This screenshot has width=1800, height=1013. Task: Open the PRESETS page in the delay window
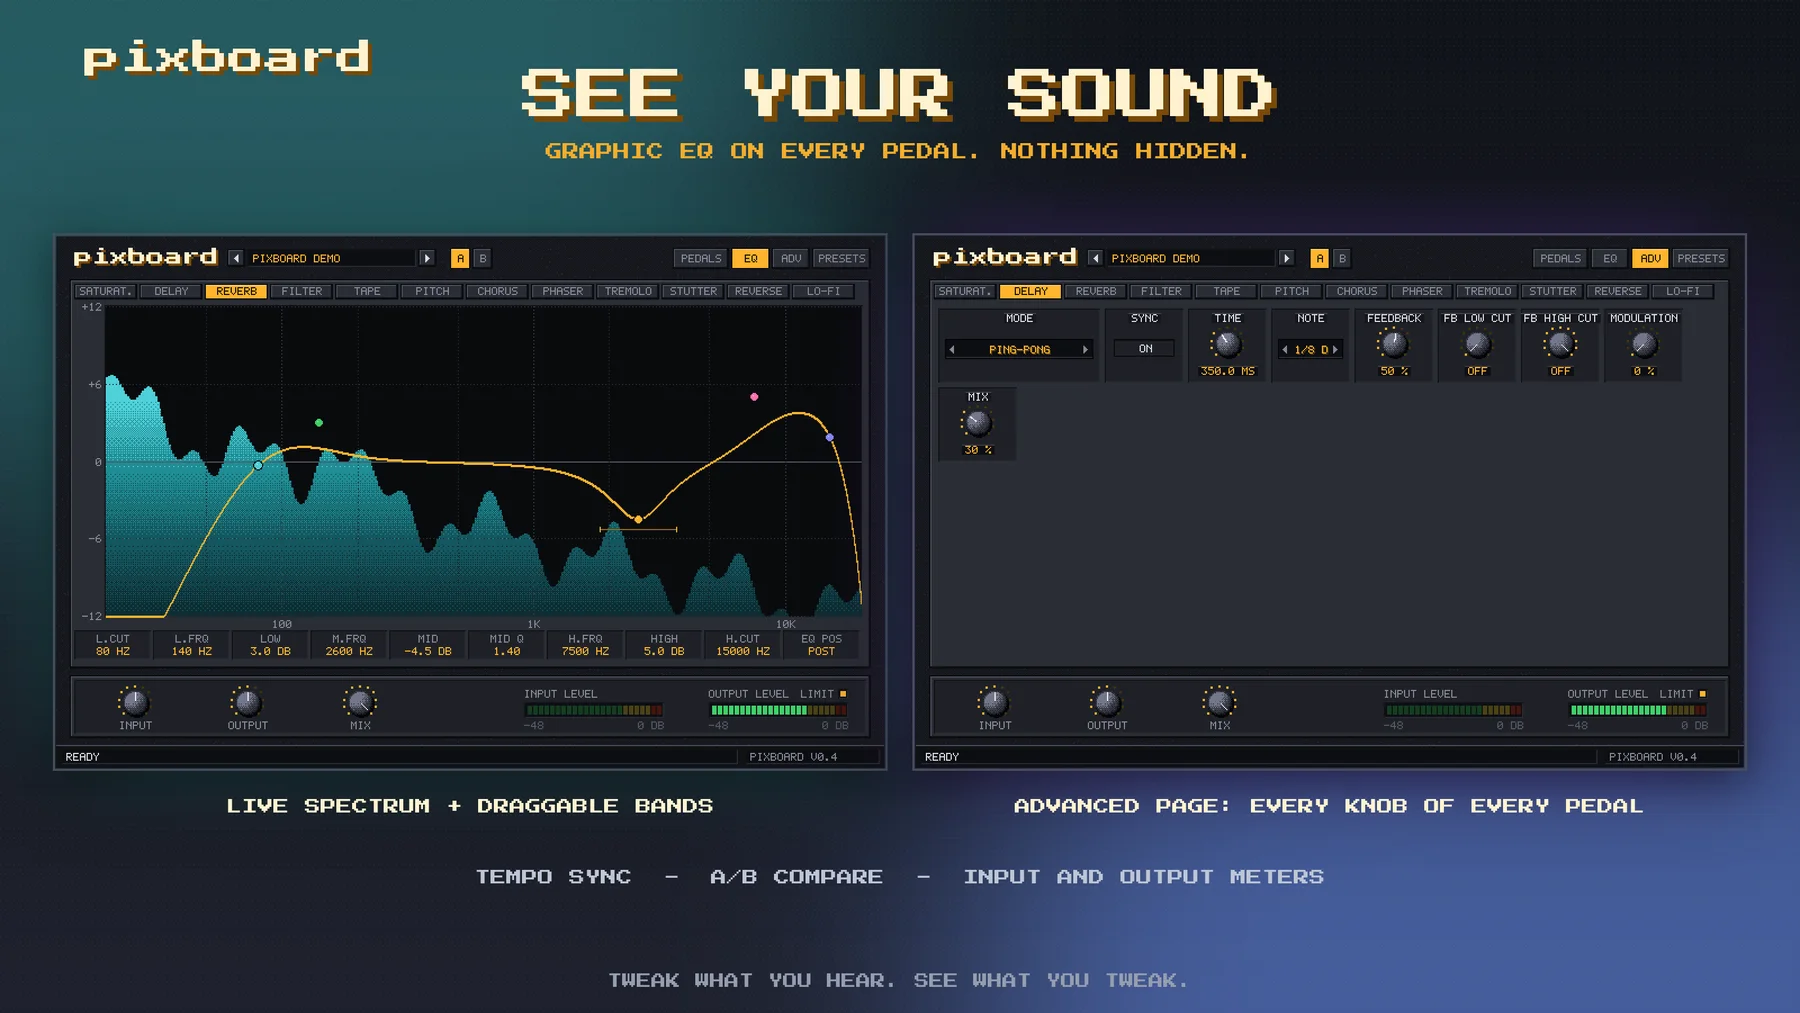click(1701, 258)
